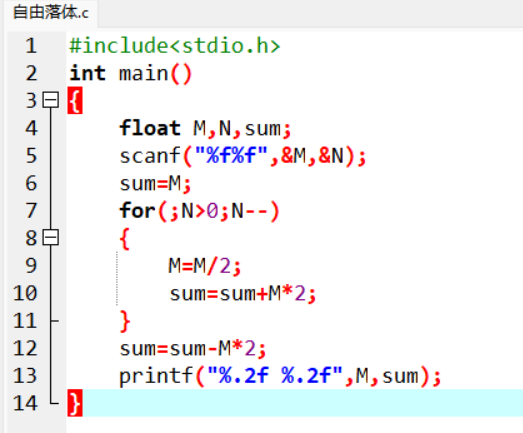Click line number 10 in the gutter

[x=25, y=293]
